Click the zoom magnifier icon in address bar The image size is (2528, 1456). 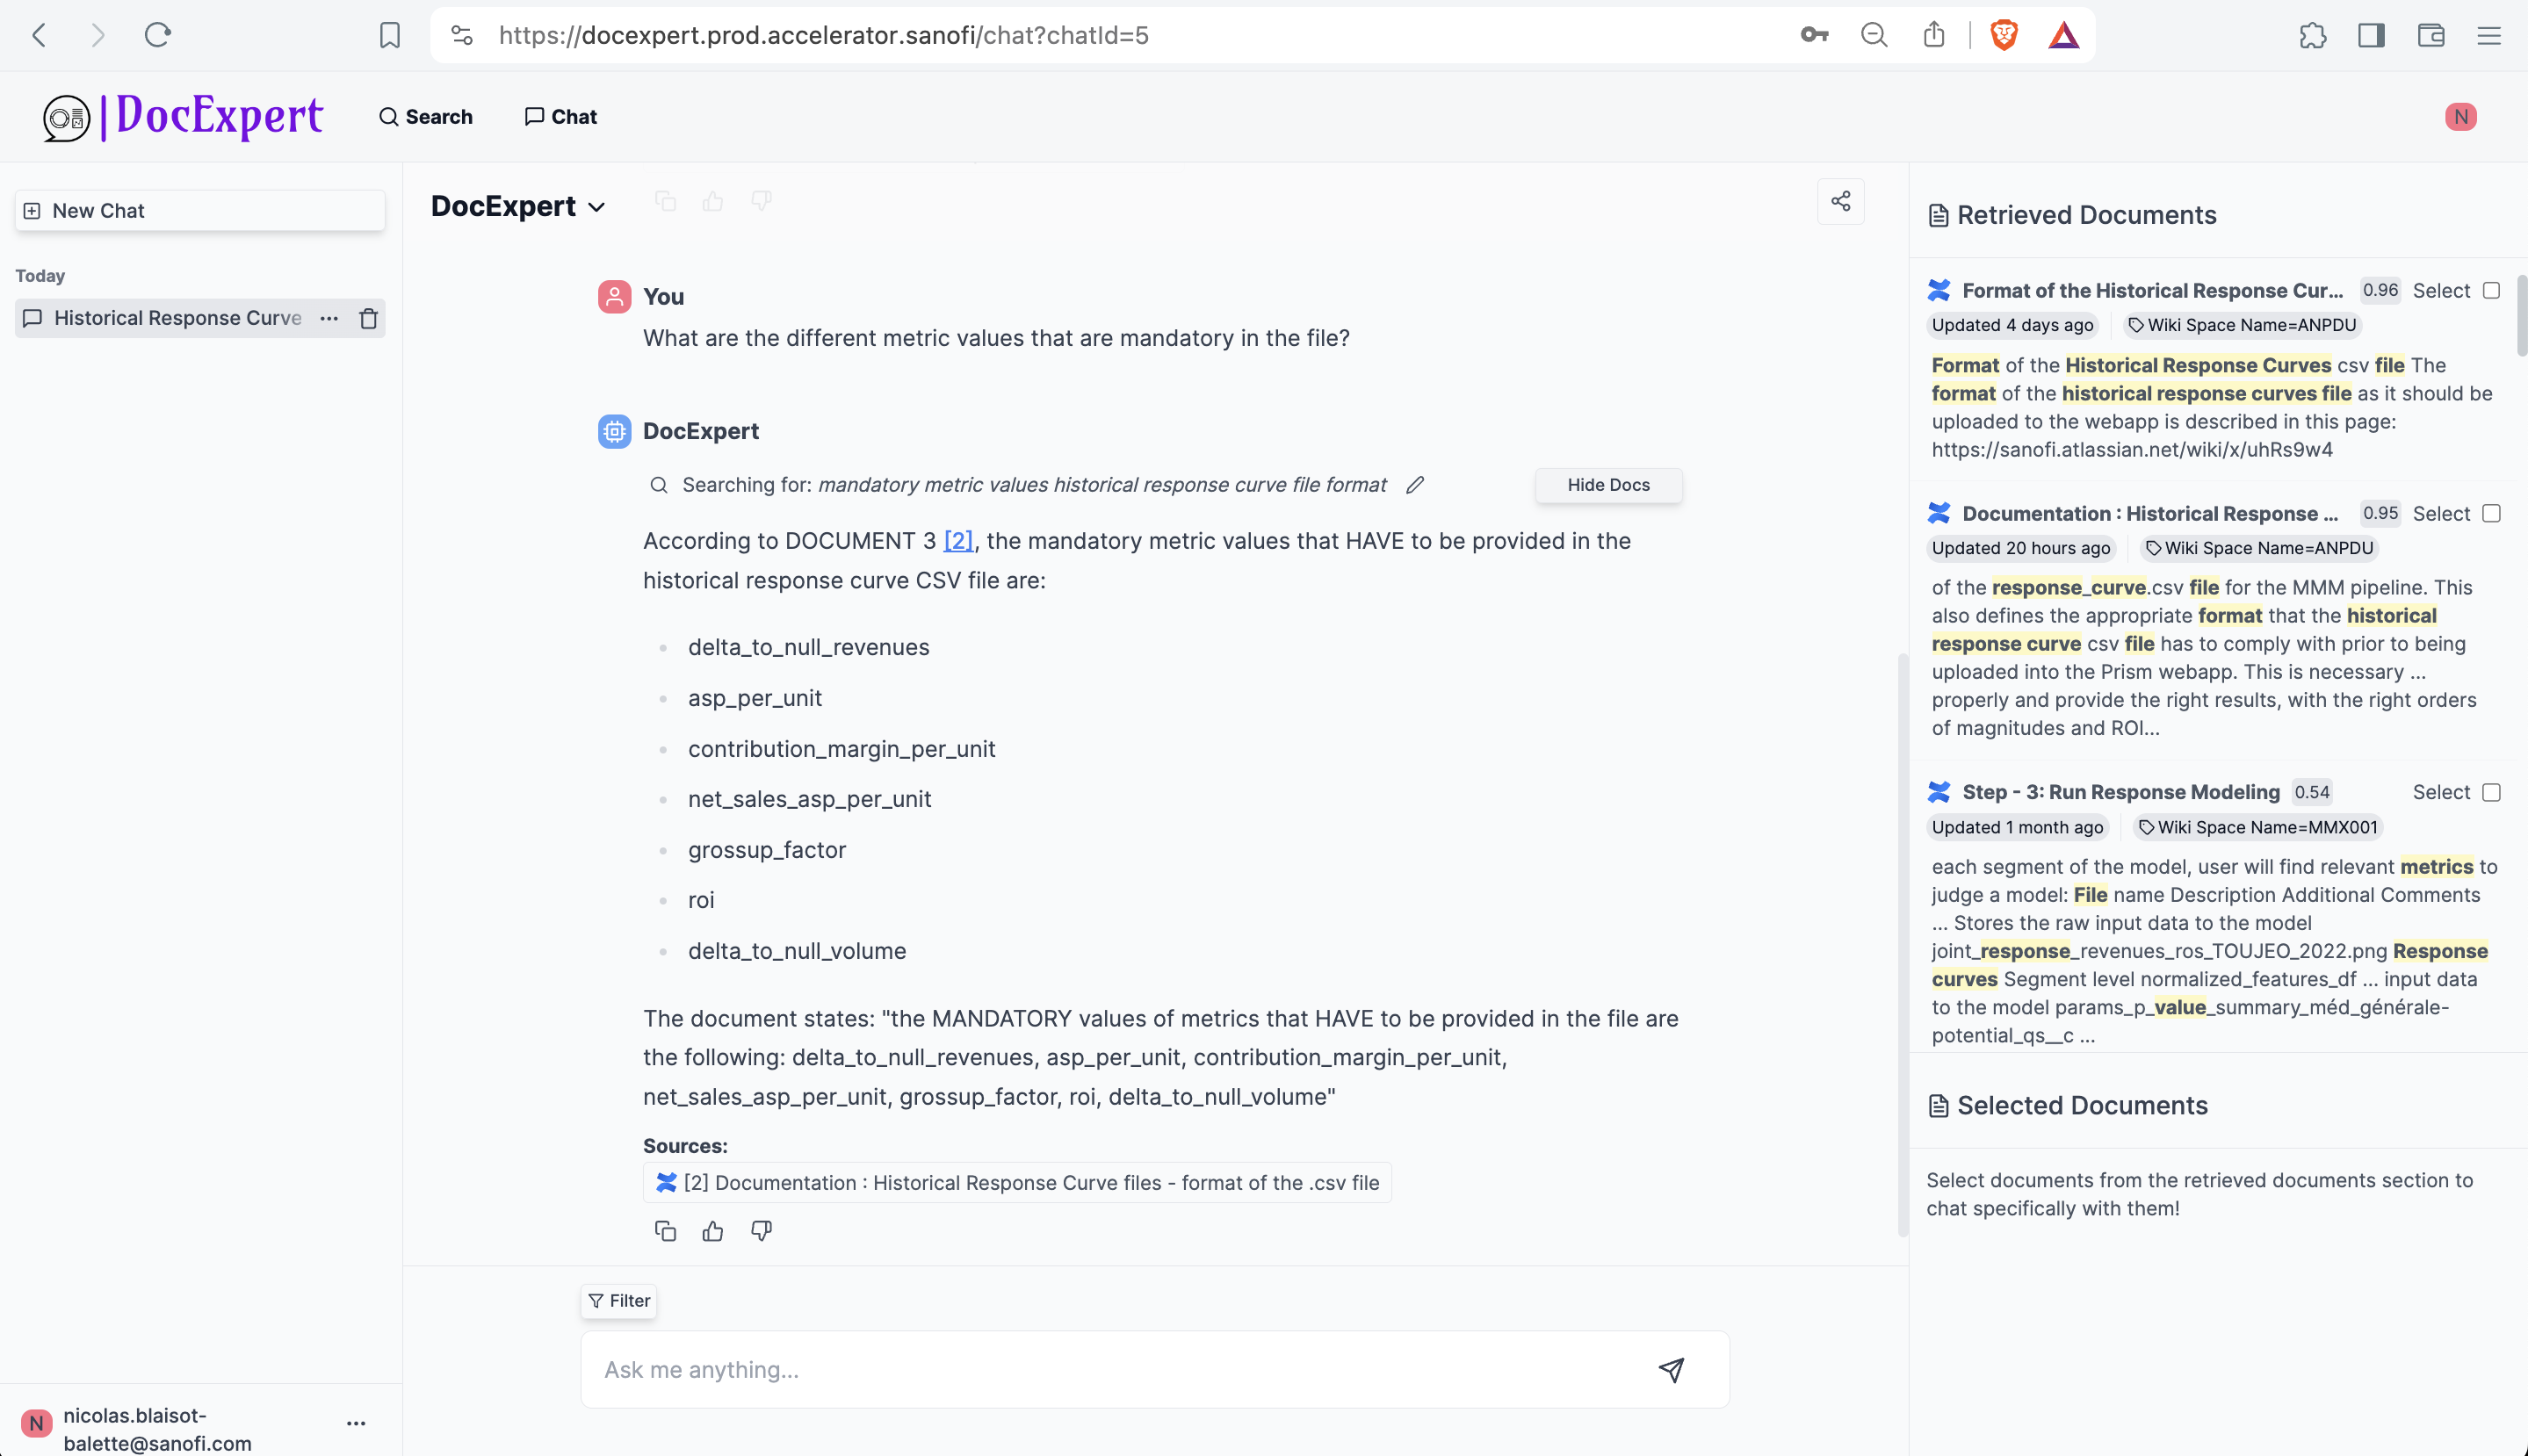[1874, 35]
